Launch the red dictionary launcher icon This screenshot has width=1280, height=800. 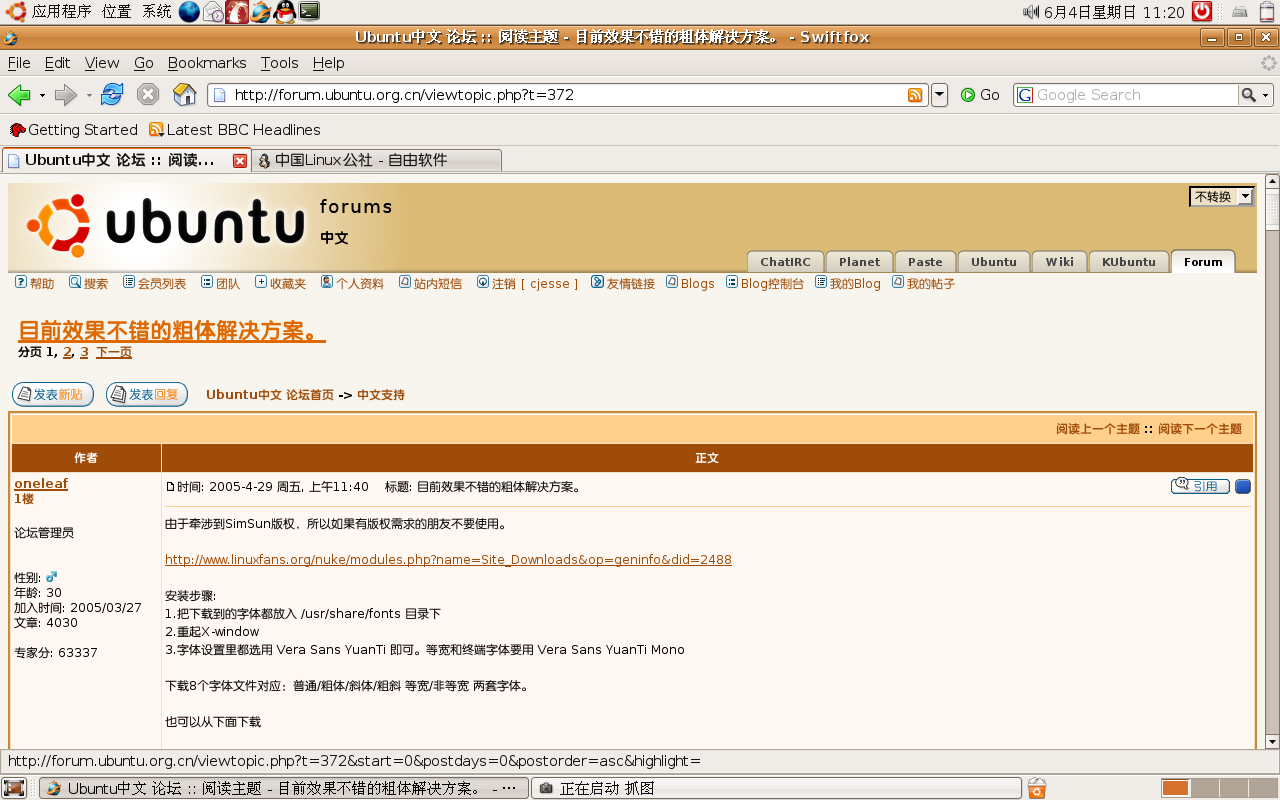[237, 12]
